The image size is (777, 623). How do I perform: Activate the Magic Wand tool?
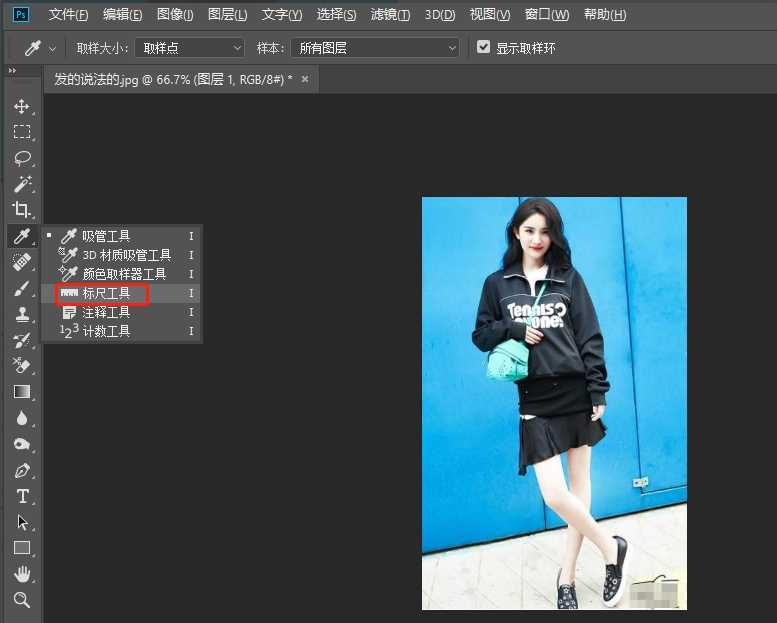click(21, 184)
